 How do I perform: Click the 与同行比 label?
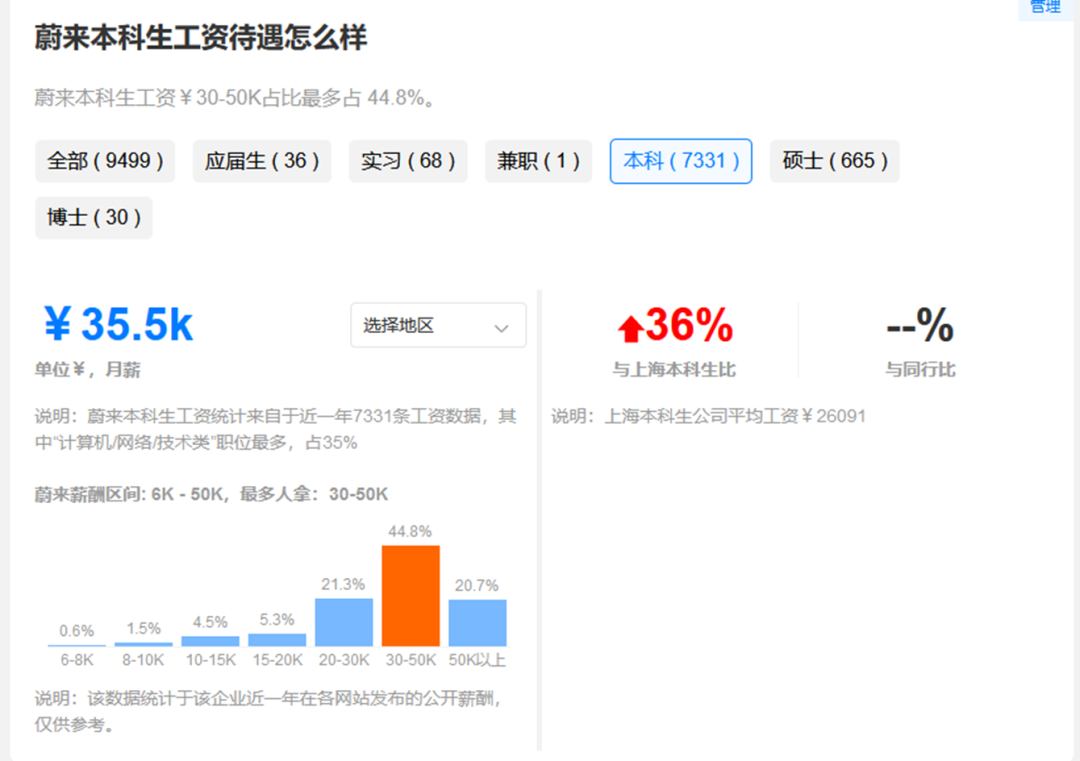point(920,370)
